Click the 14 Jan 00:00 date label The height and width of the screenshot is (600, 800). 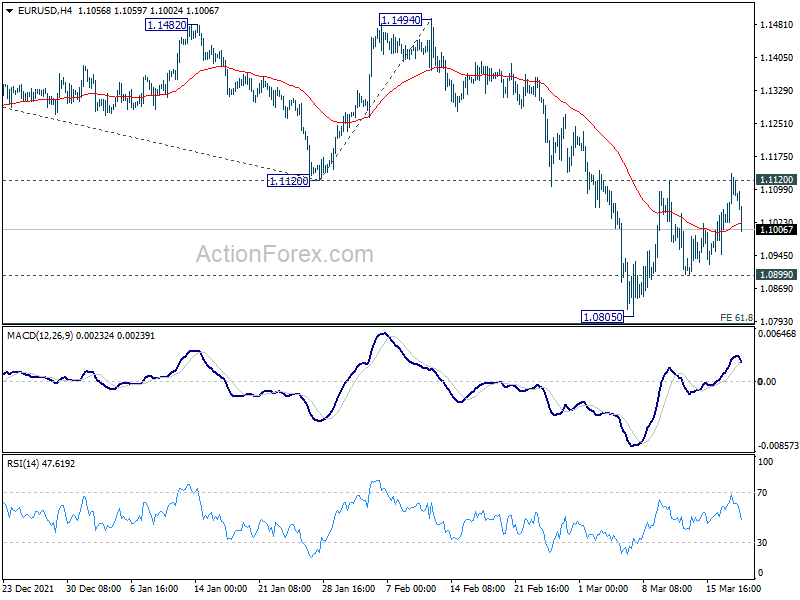(220, 589)
